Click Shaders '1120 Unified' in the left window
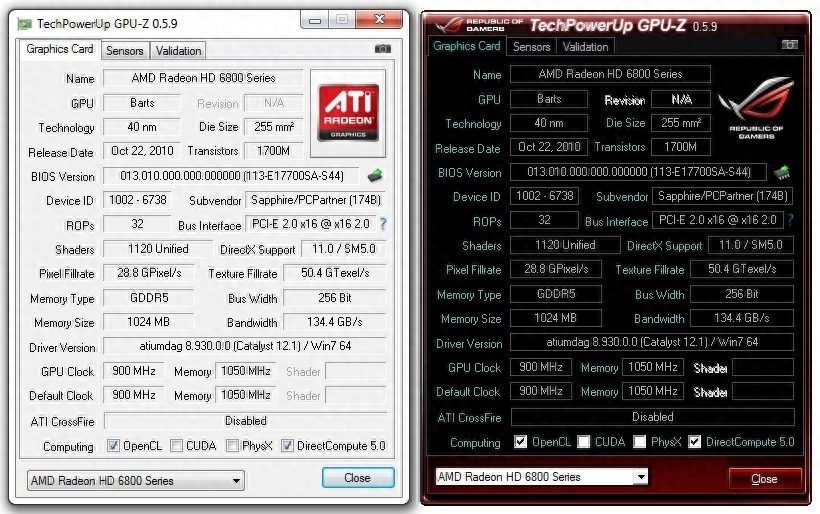 pos(158,249)
